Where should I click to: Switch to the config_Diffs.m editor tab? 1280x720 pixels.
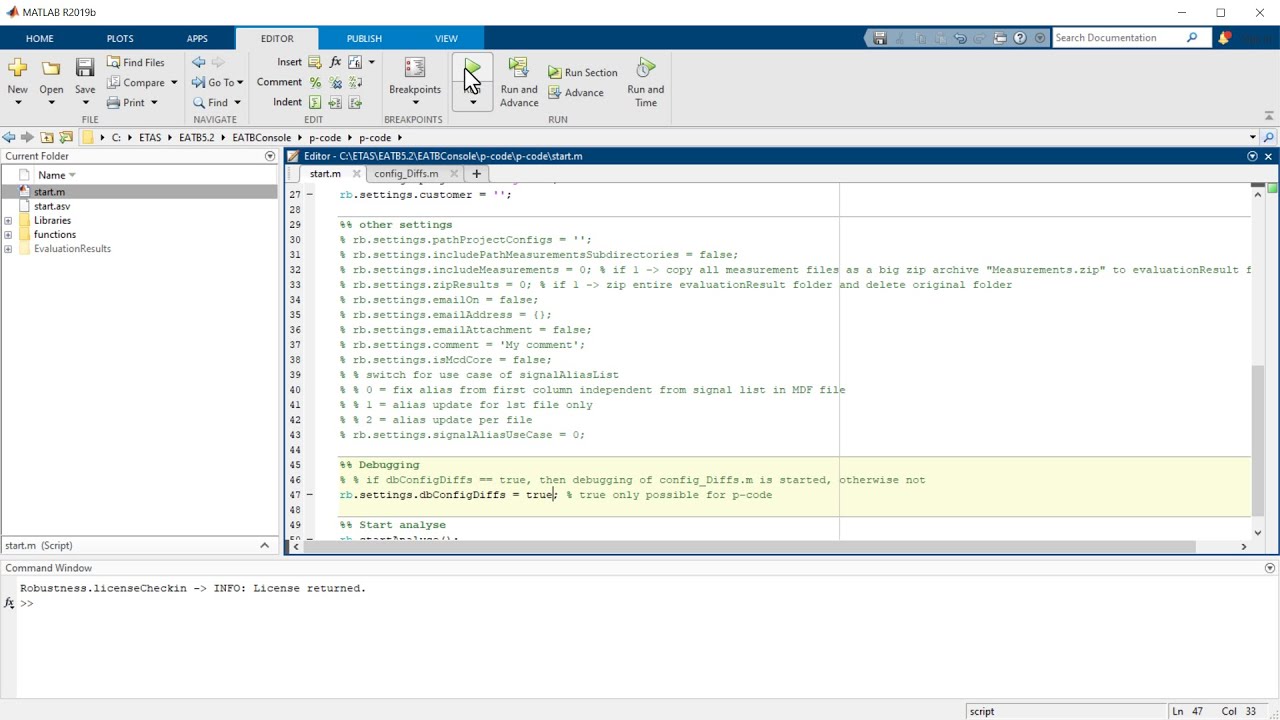[406, 173]
